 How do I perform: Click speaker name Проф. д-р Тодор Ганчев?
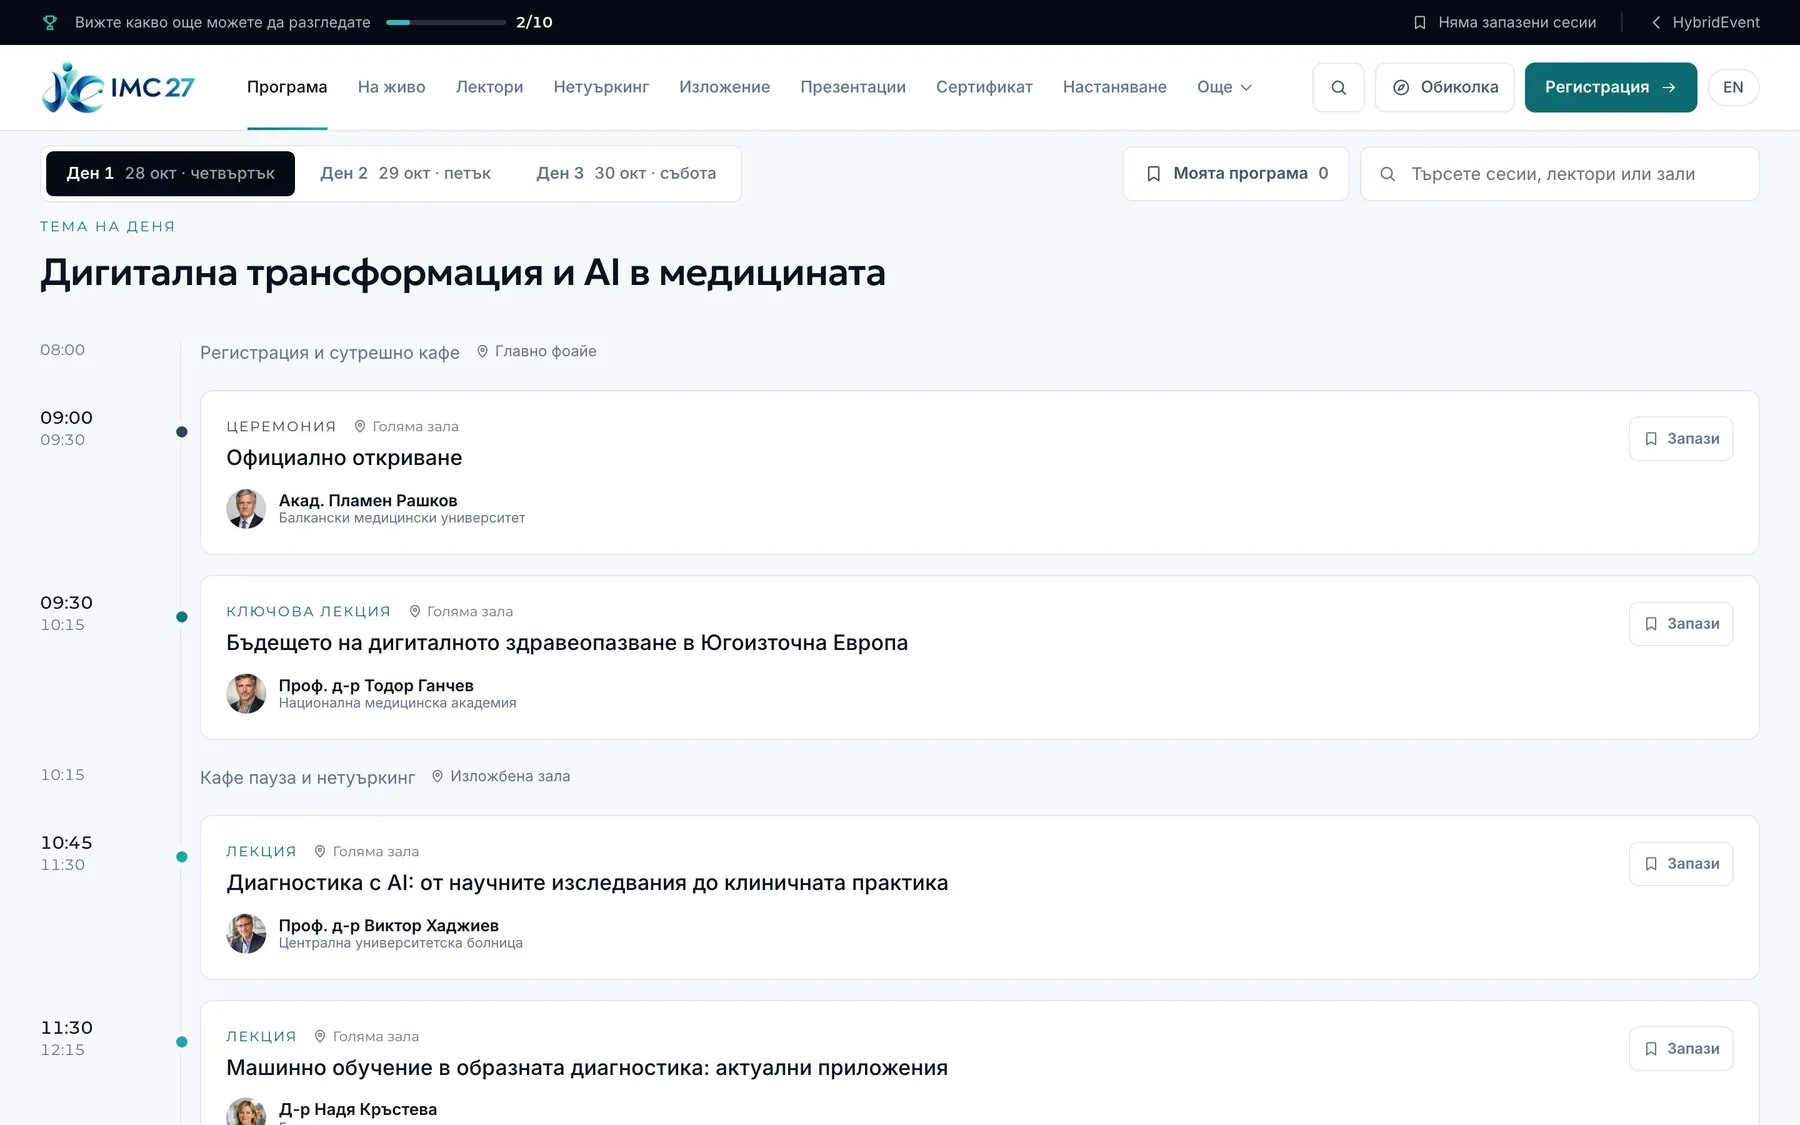[x=376, y=685]
